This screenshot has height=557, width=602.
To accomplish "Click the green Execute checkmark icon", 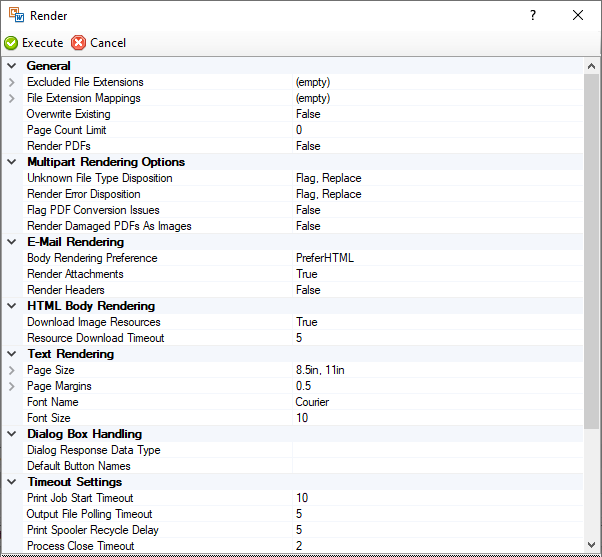I will (11, 43).
